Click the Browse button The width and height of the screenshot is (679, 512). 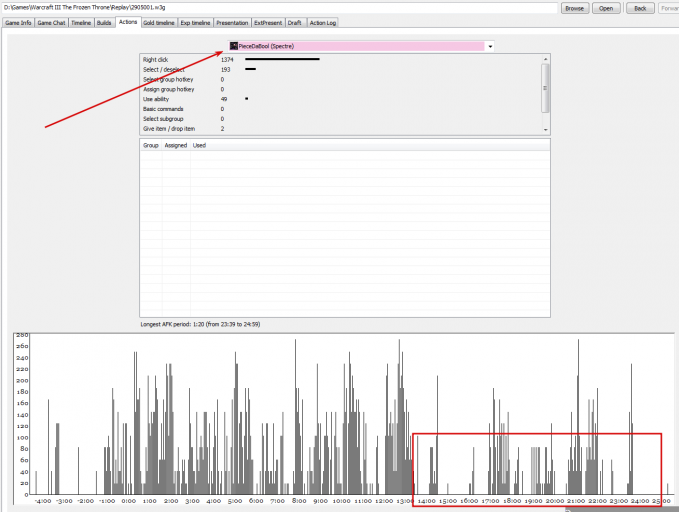pos(575,8)
